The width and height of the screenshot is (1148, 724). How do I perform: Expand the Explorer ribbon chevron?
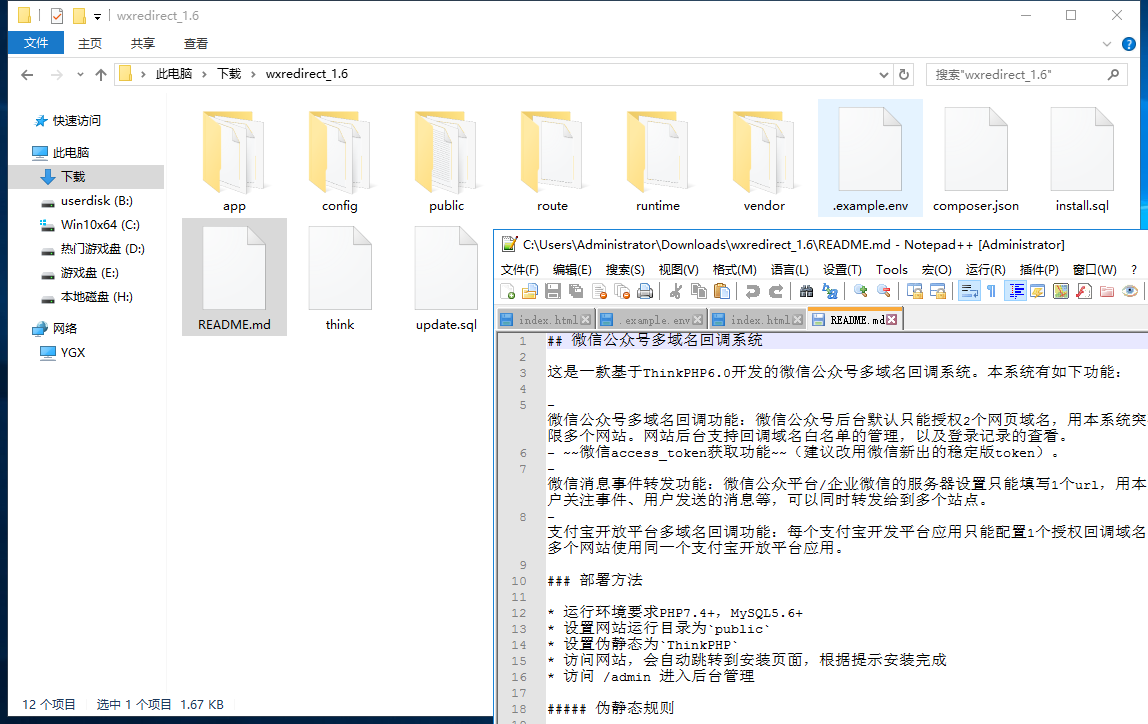(x=1106, y=43)
